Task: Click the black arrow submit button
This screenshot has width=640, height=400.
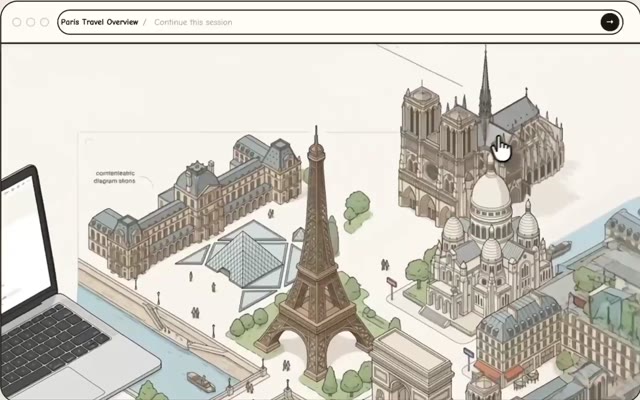Action: tap(609, 22)
